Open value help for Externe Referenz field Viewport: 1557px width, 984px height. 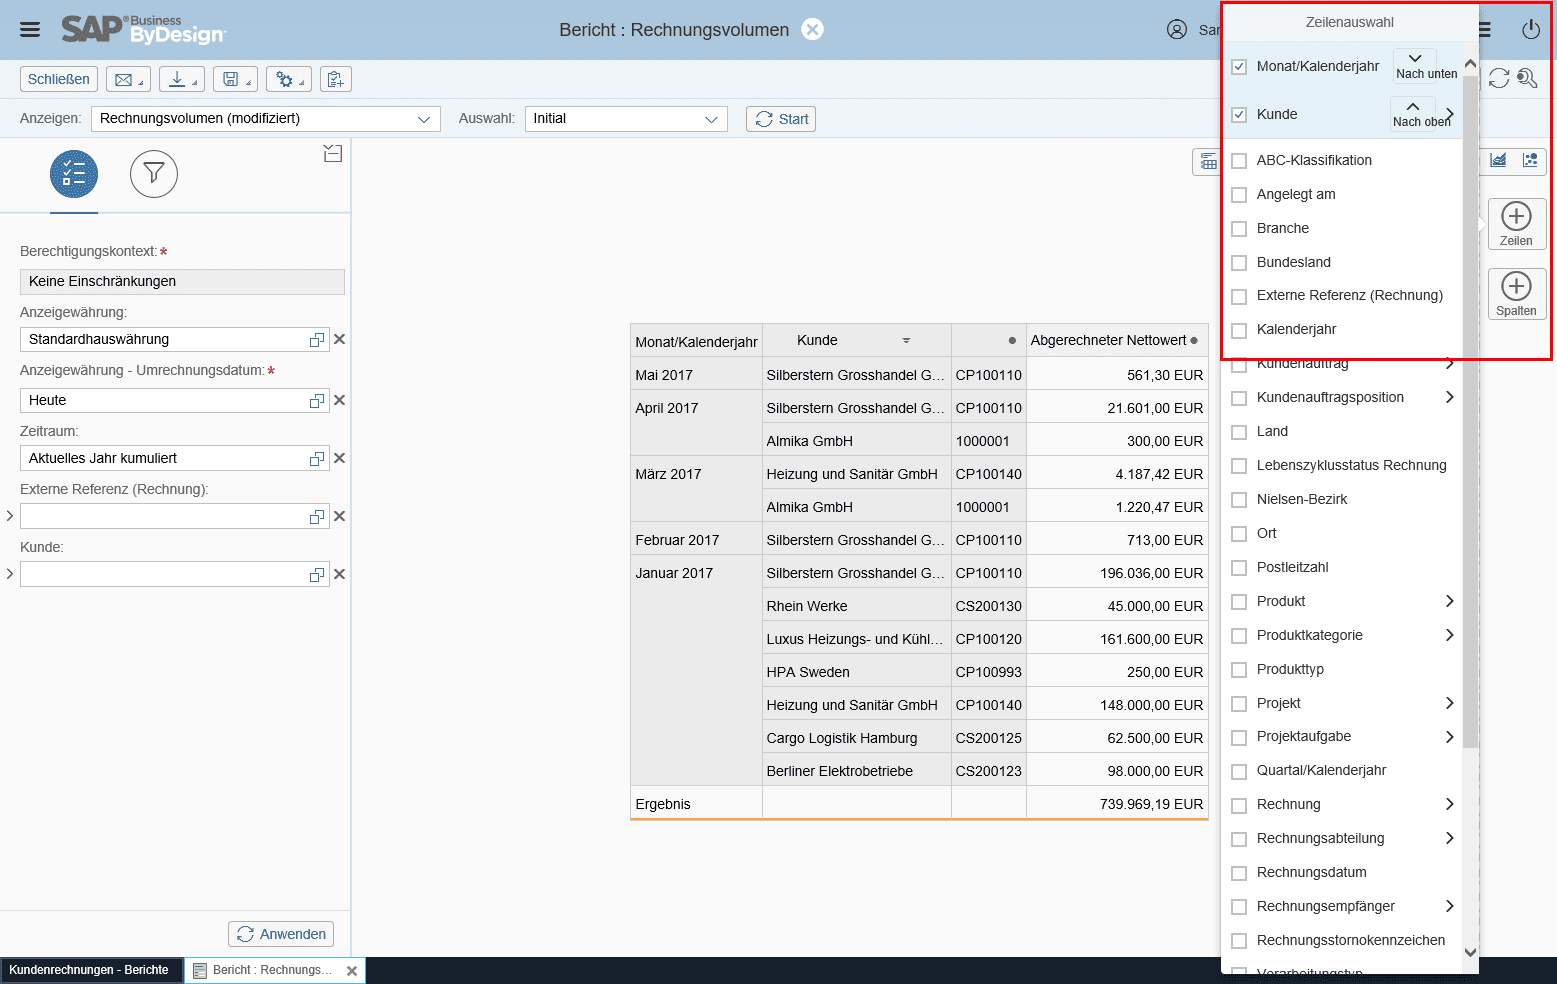click(x=317, y=517)
